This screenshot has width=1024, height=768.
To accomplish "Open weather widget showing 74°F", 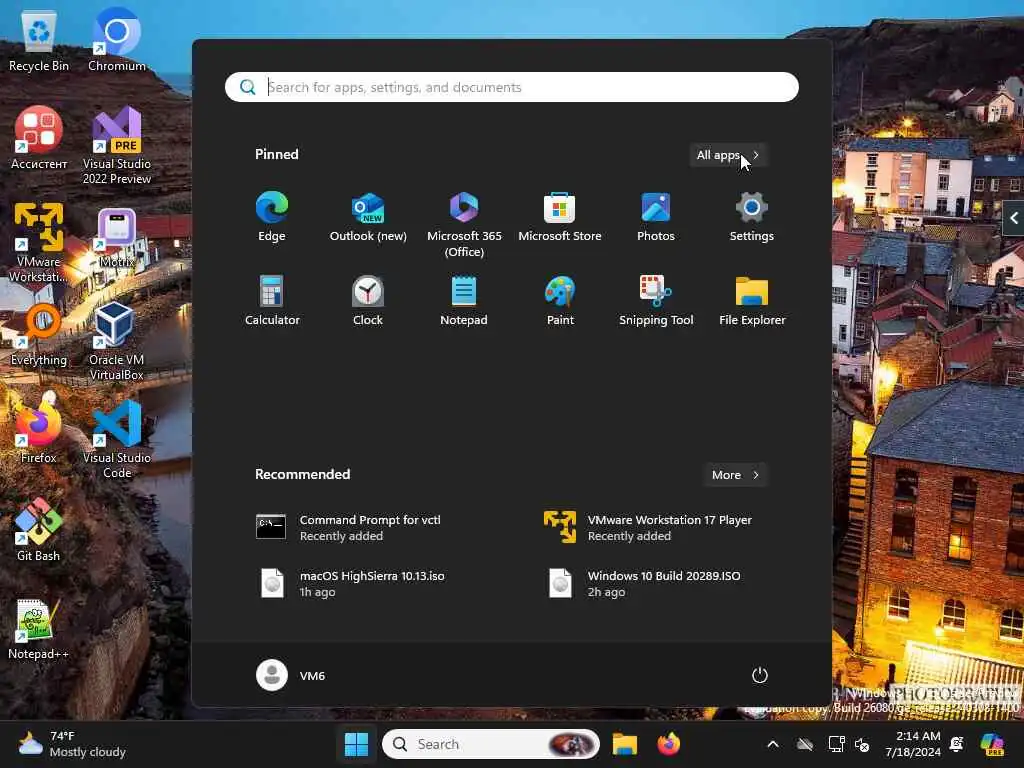I will [72, 744].
